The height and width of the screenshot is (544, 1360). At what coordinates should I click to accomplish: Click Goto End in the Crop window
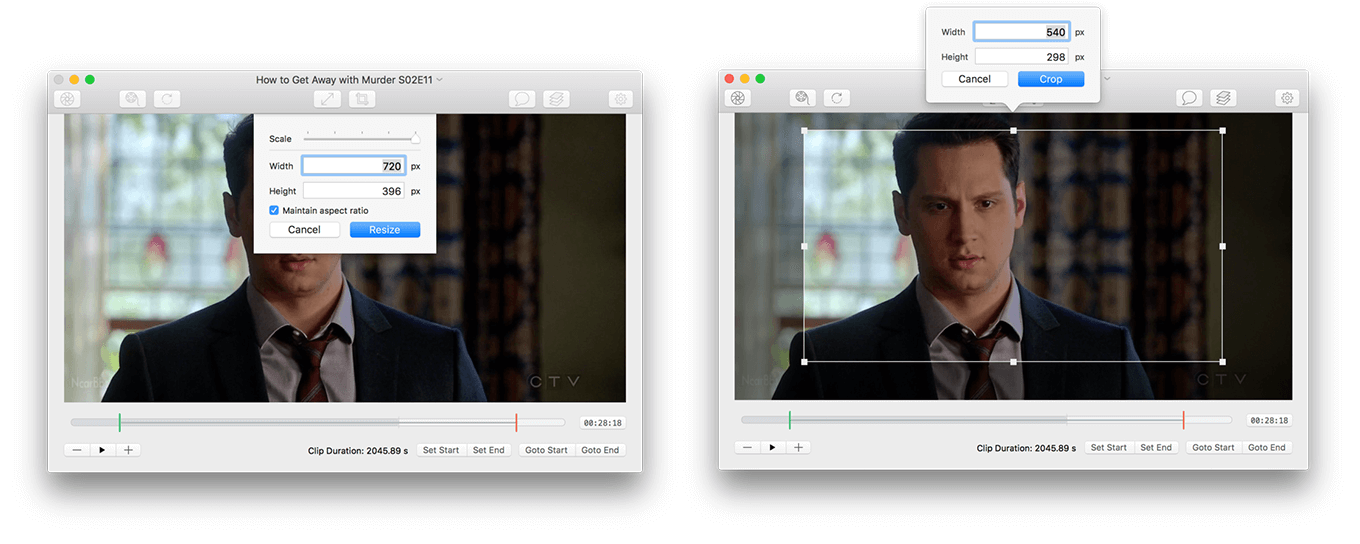pyautogui.click(x=1267, y=447)
